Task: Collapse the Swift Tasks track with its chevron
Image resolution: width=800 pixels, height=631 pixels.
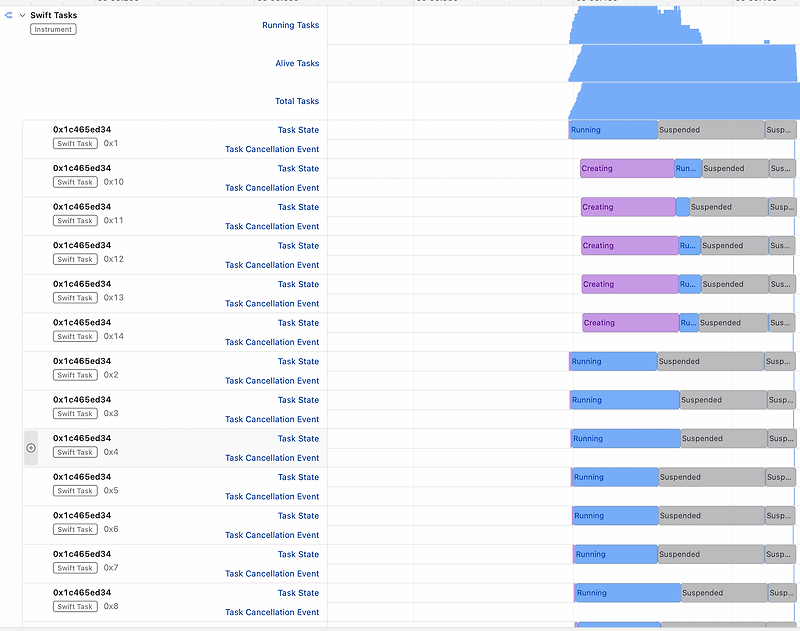Action: coord(22,15)
